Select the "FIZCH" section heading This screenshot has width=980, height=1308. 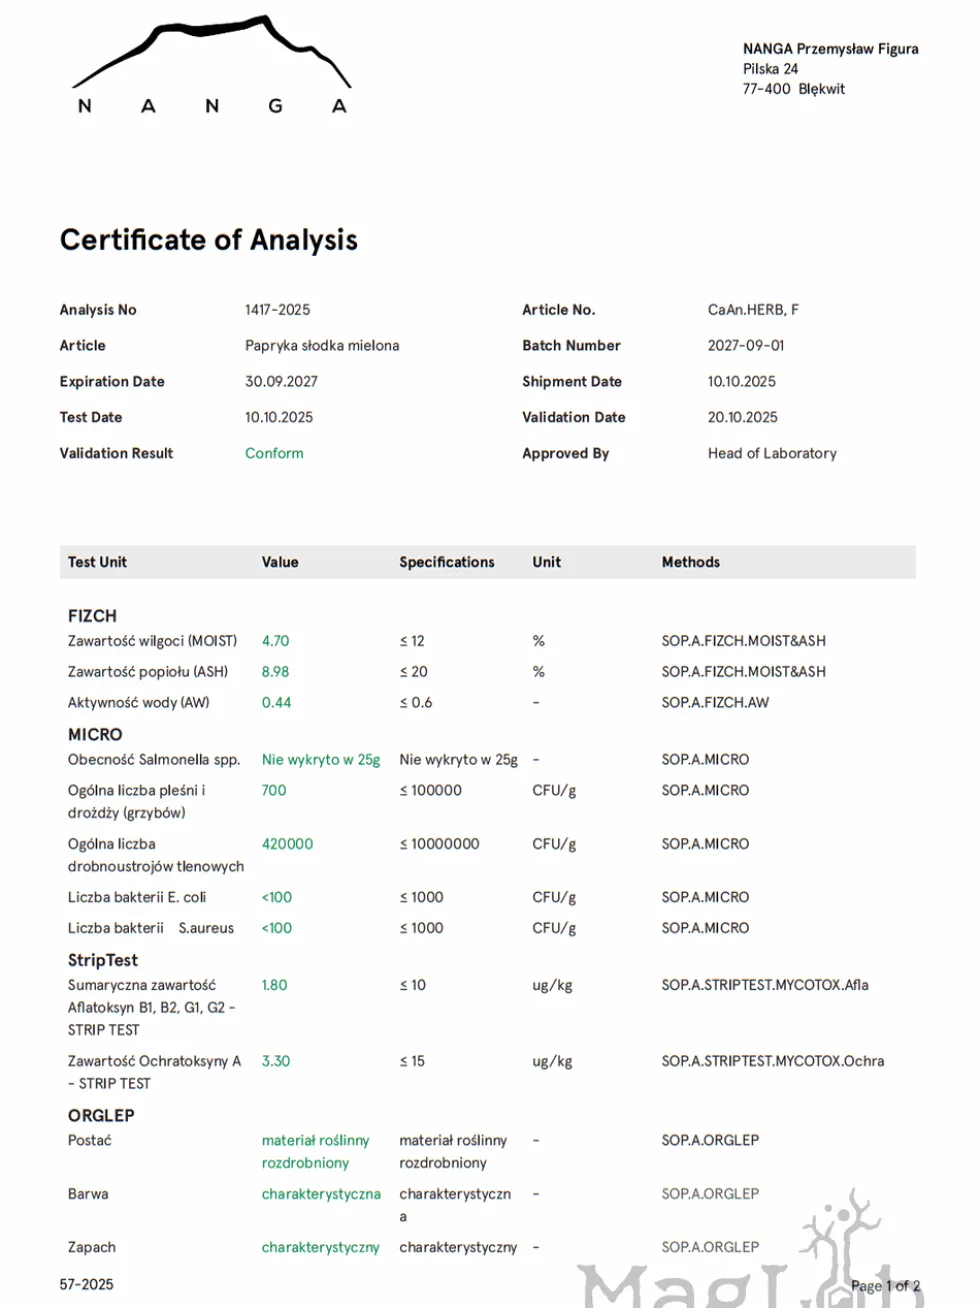click(x=92, y=616)
